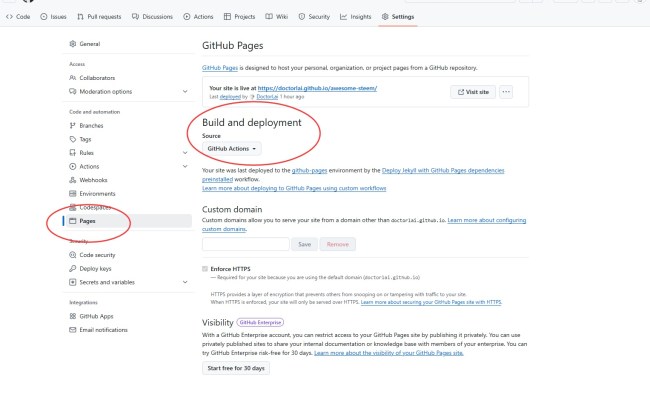Open the live site URL link
The image size is (650, 400).
317,88
